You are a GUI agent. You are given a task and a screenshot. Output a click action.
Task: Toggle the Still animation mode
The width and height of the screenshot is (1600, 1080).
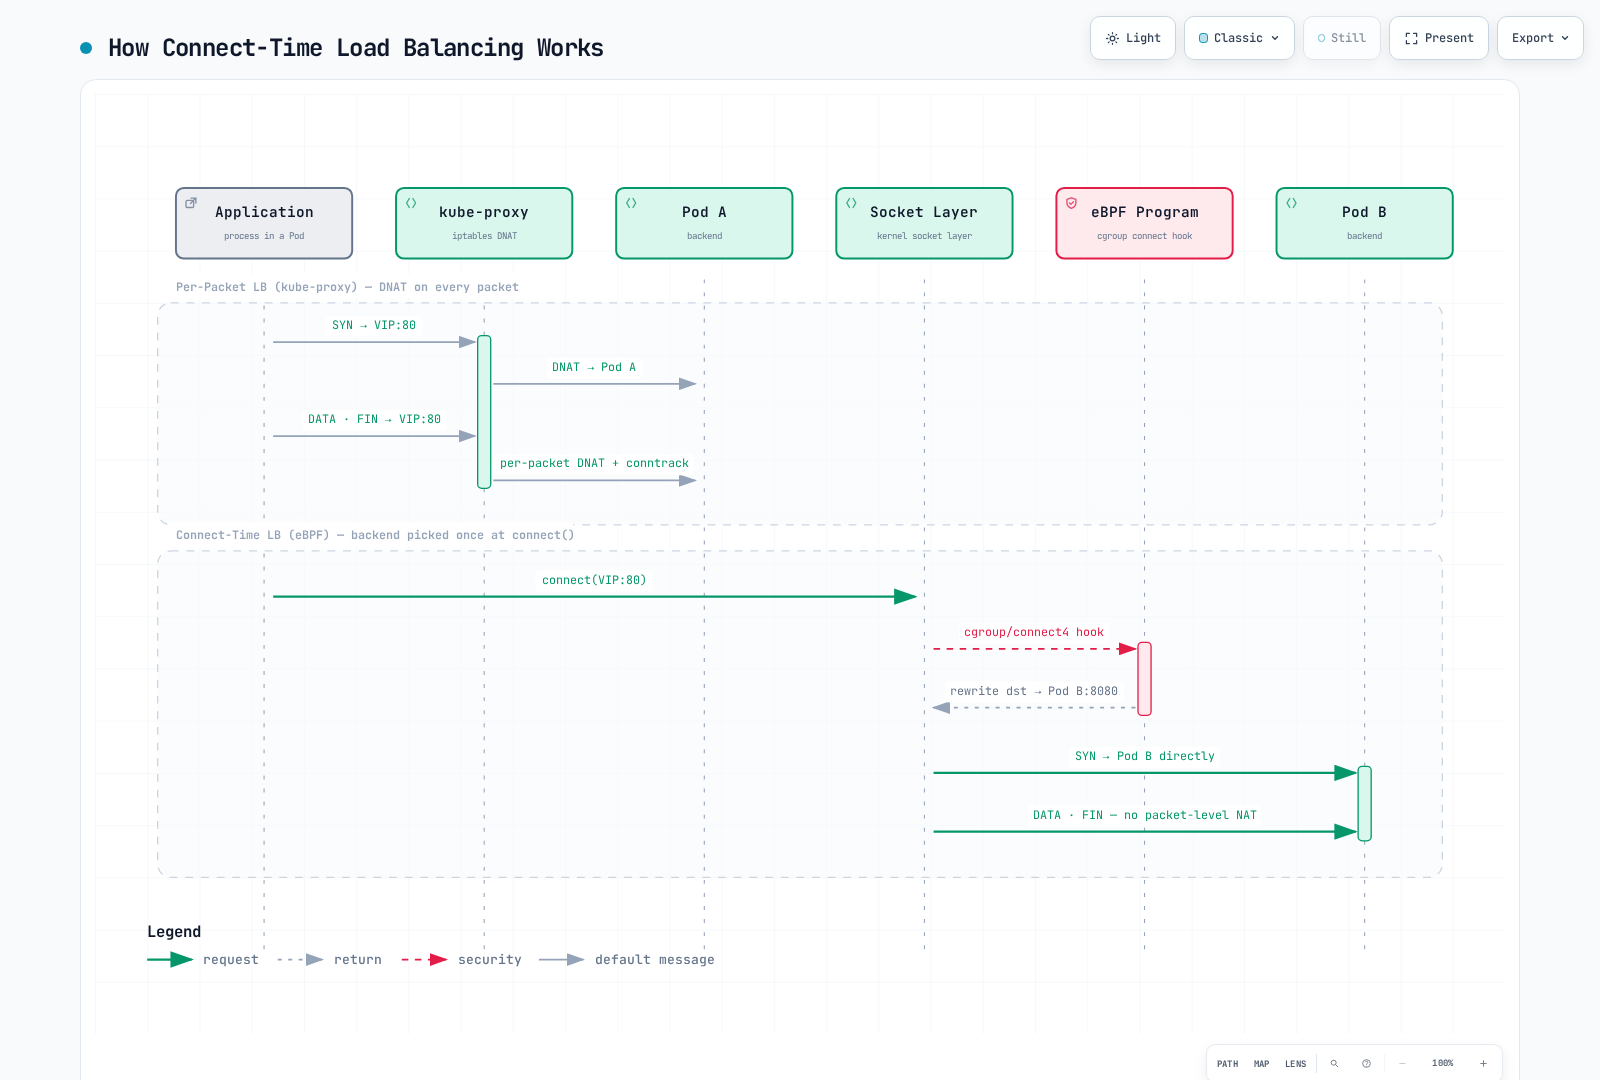tap(1342, 38)
